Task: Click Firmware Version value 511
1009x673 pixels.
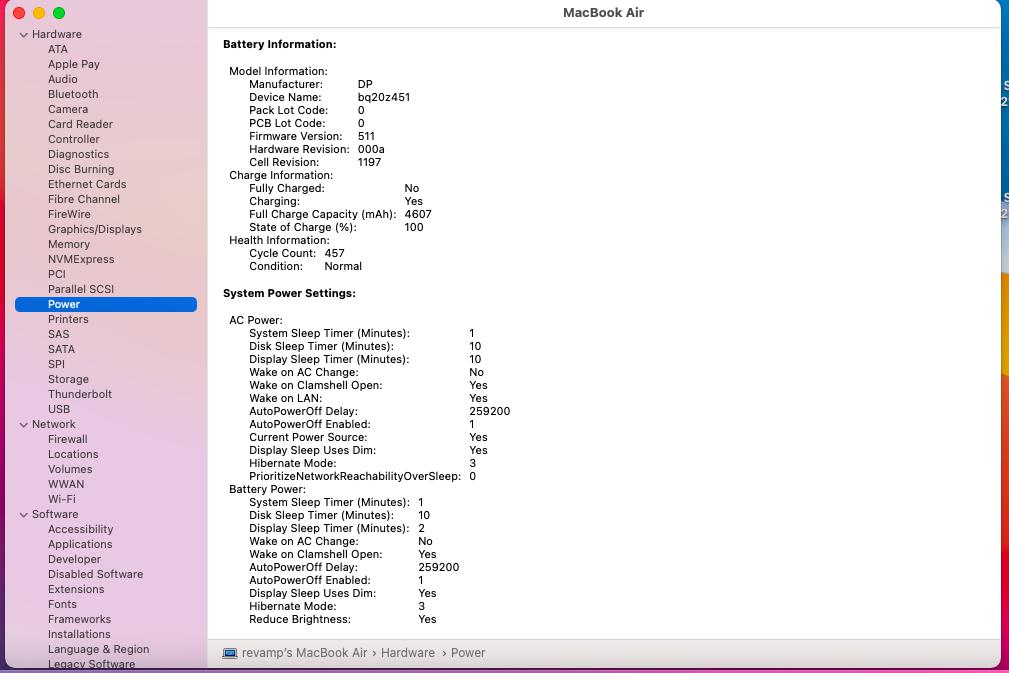Action: click(366, 136)
